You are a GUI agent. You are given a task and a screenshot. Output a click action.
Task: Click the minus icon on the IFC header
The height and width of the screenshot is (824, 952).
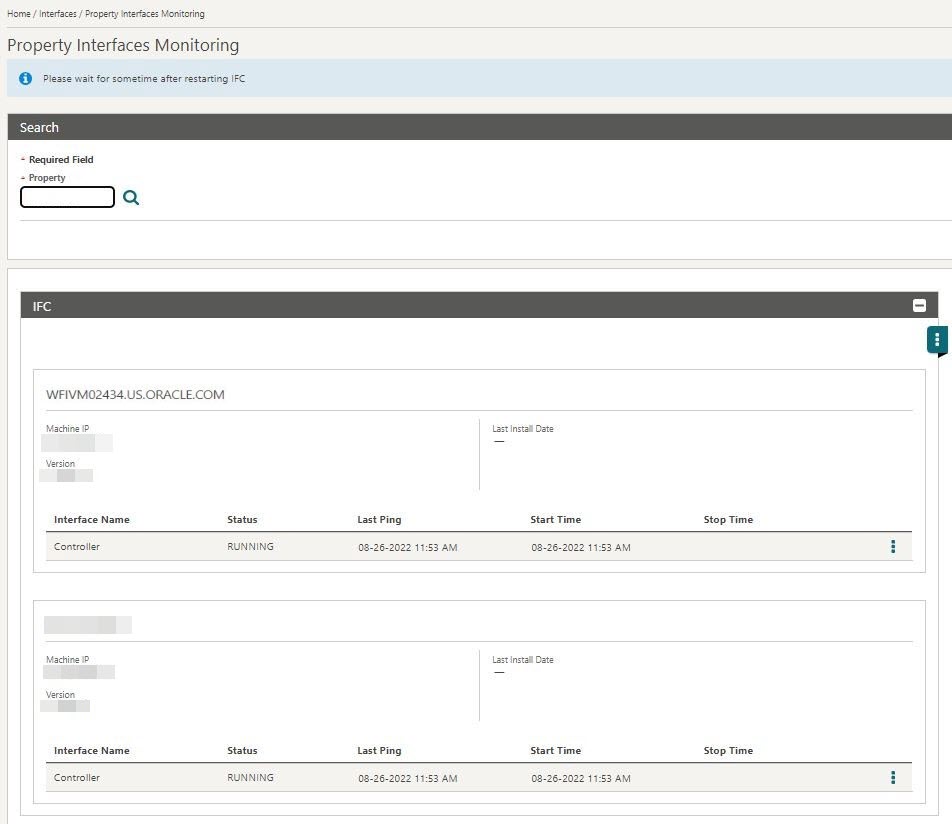click(919, 305)
